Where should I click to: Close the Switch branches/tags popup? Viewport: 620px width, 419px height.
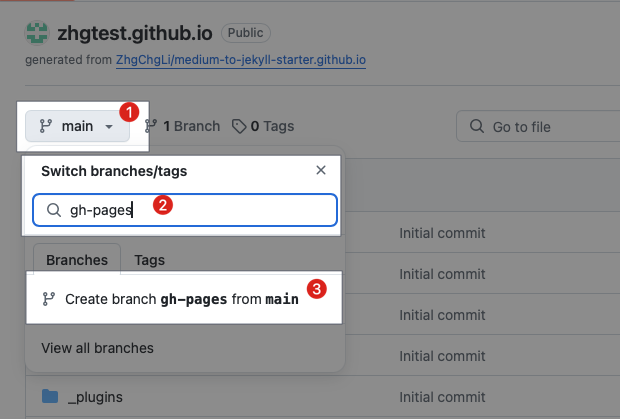321,171
